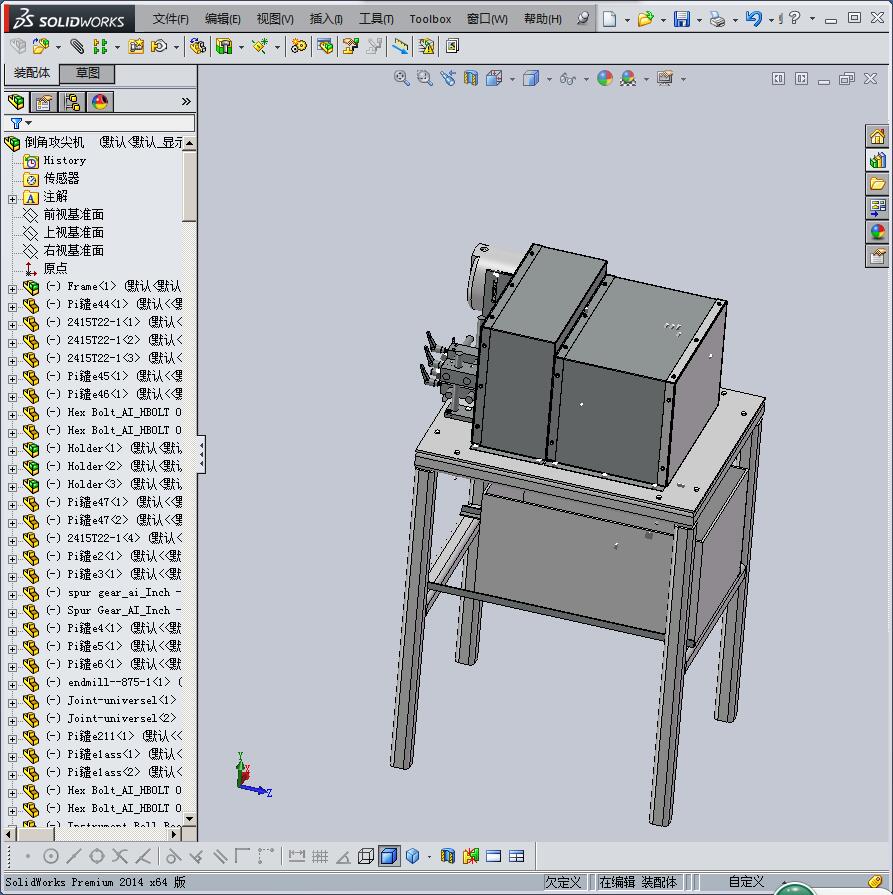
Task: Open the View Palette icon in the task pane
Action: [x=877, y=208]
